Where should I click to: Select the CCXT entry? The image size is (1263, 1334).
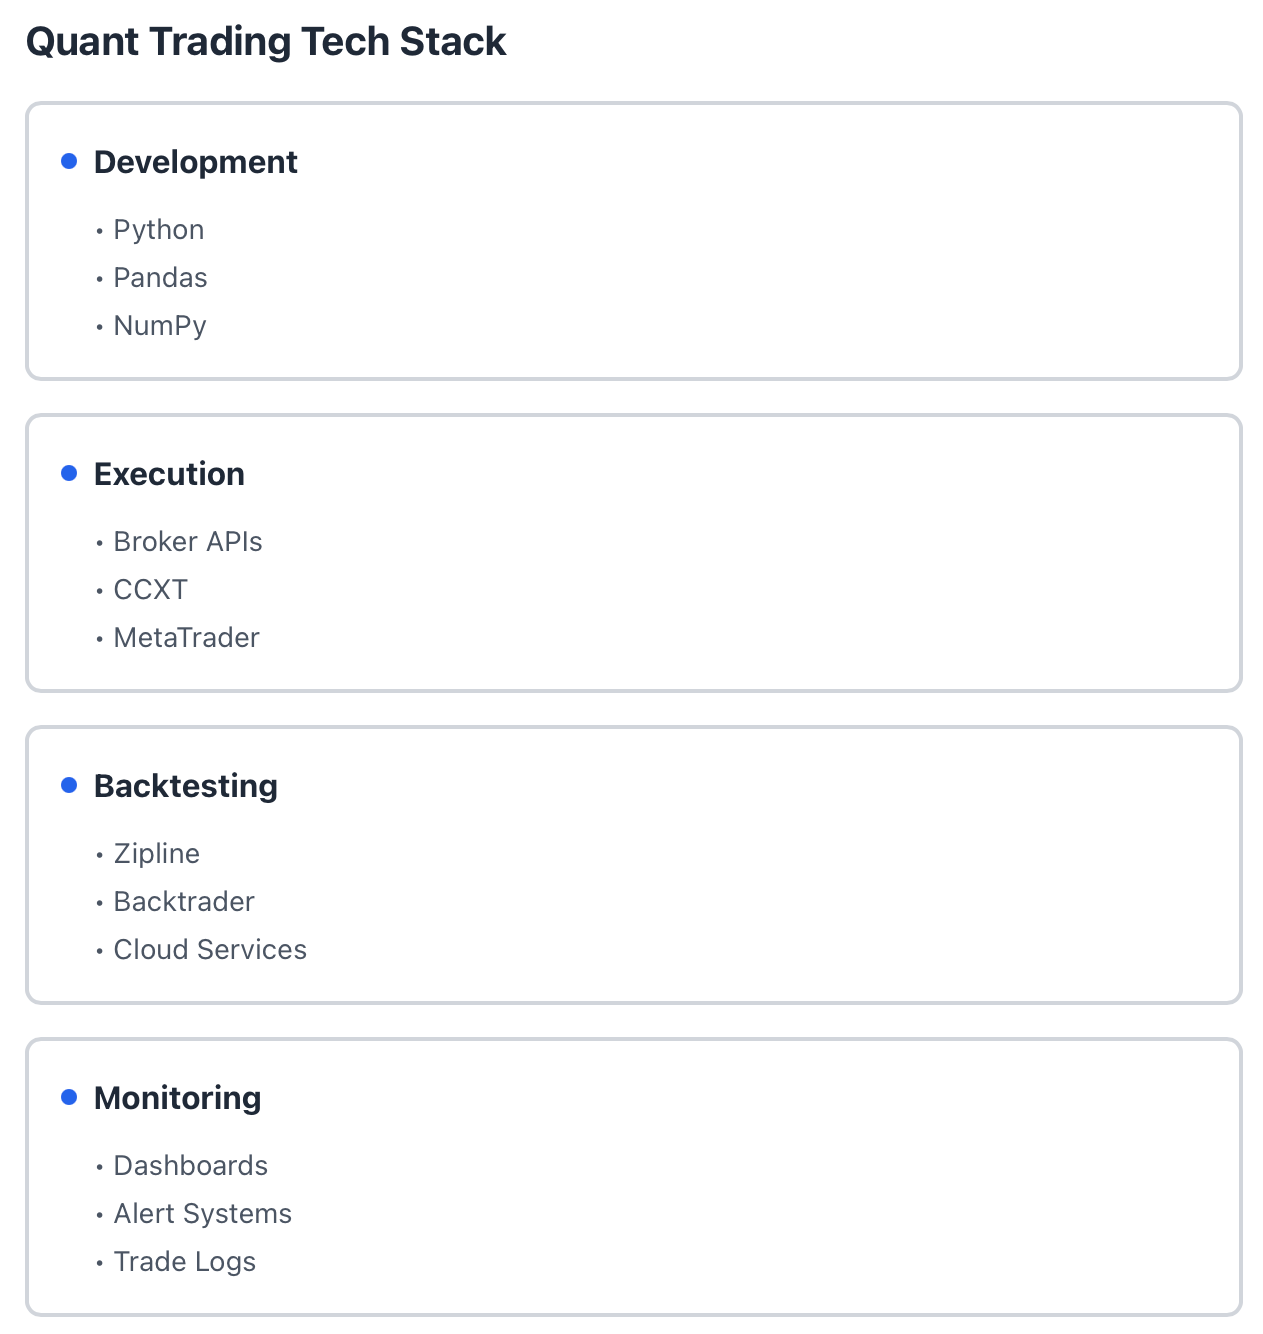coord(150,590)
